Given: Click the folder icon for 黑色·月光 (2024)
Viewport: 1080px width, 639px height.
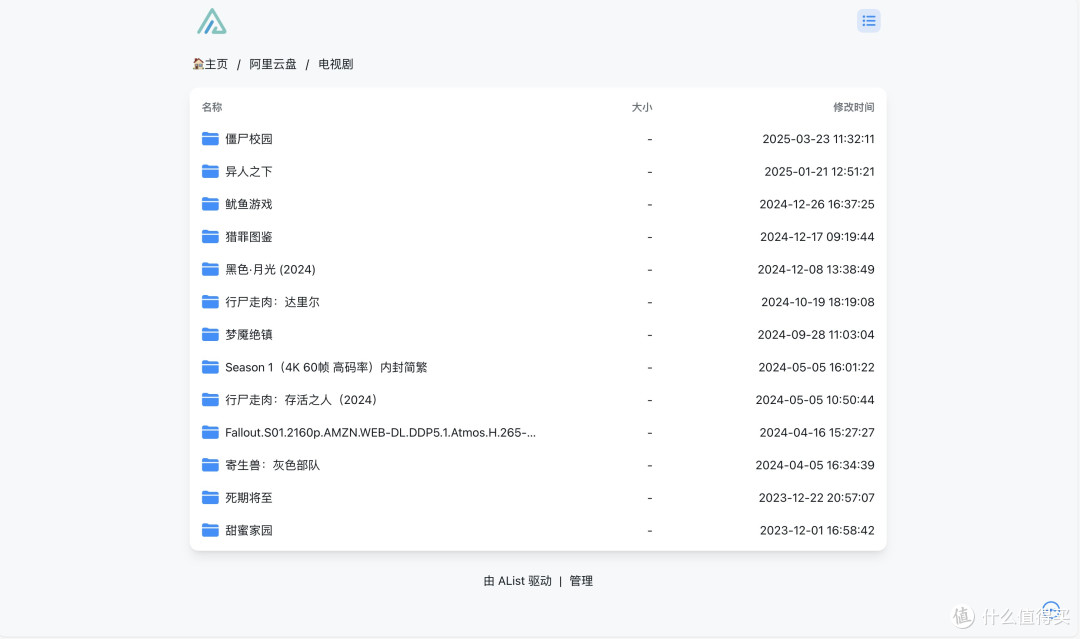Looking at the screenshot, I should pos(210,269).
